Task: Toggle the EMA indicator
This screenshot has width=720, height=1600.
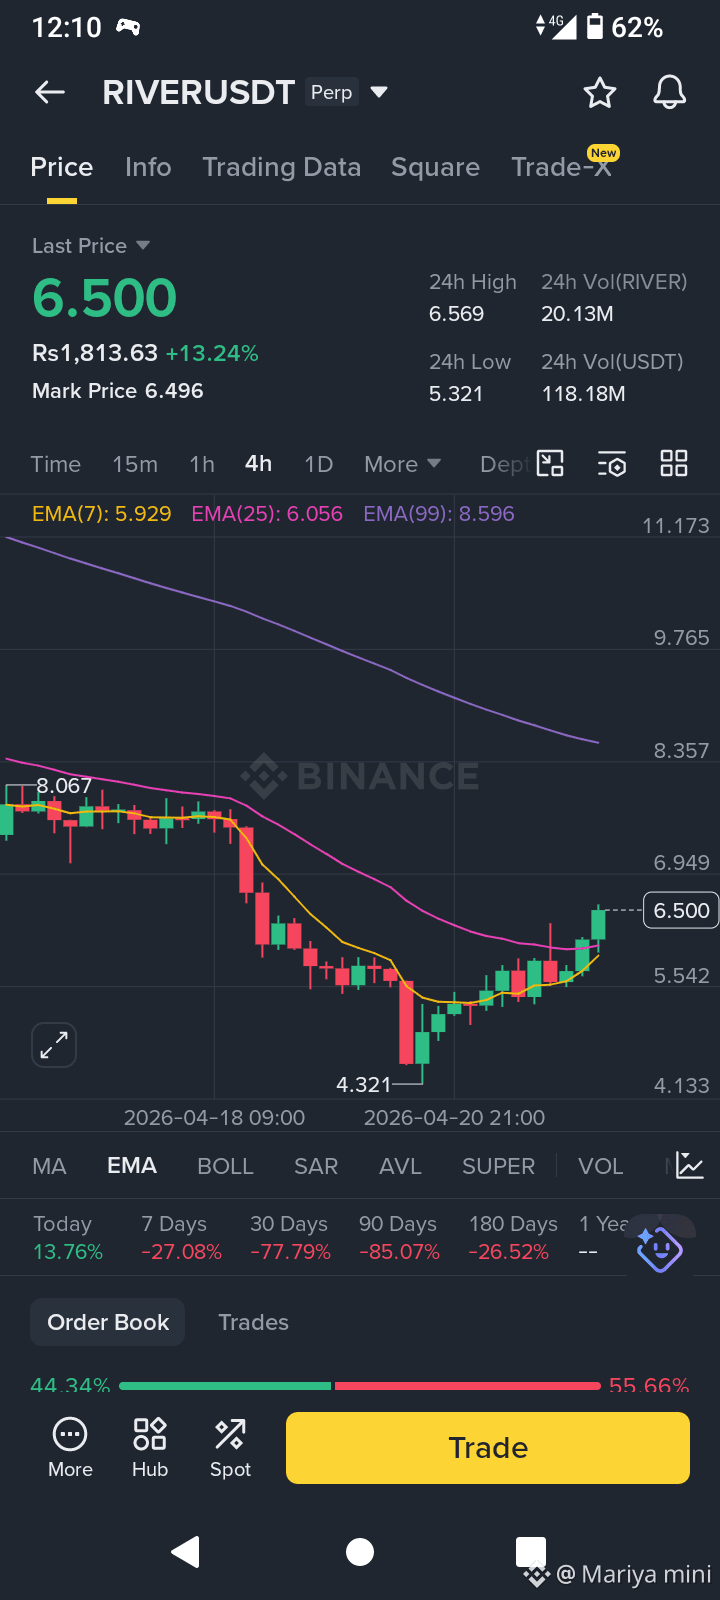Action: pos(132,1166)
